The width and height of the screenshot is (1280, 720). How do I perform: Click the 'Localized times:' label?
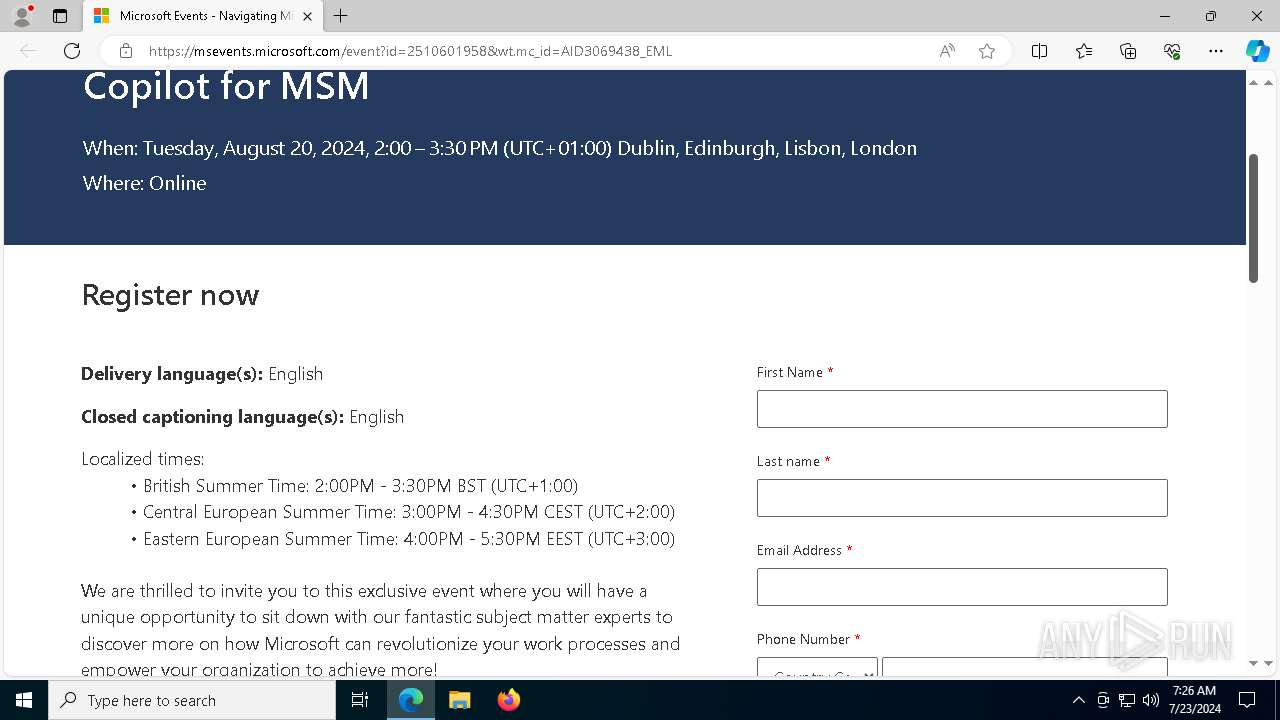point(143,459)
